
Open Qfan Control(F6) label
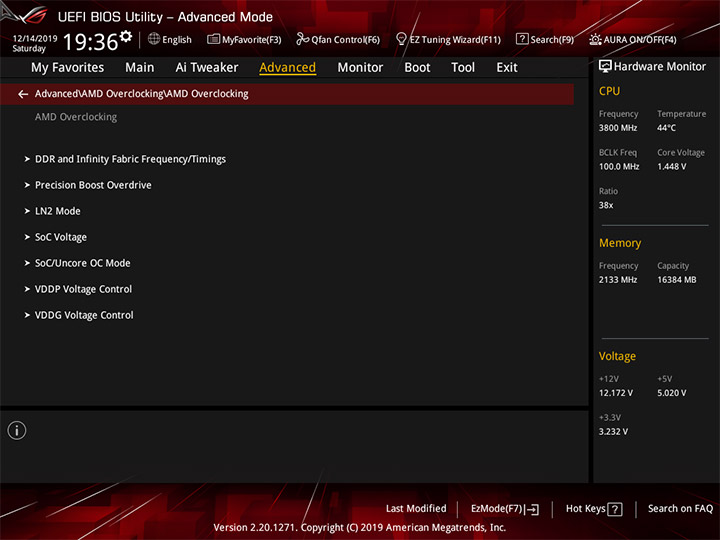coord(345,40)
